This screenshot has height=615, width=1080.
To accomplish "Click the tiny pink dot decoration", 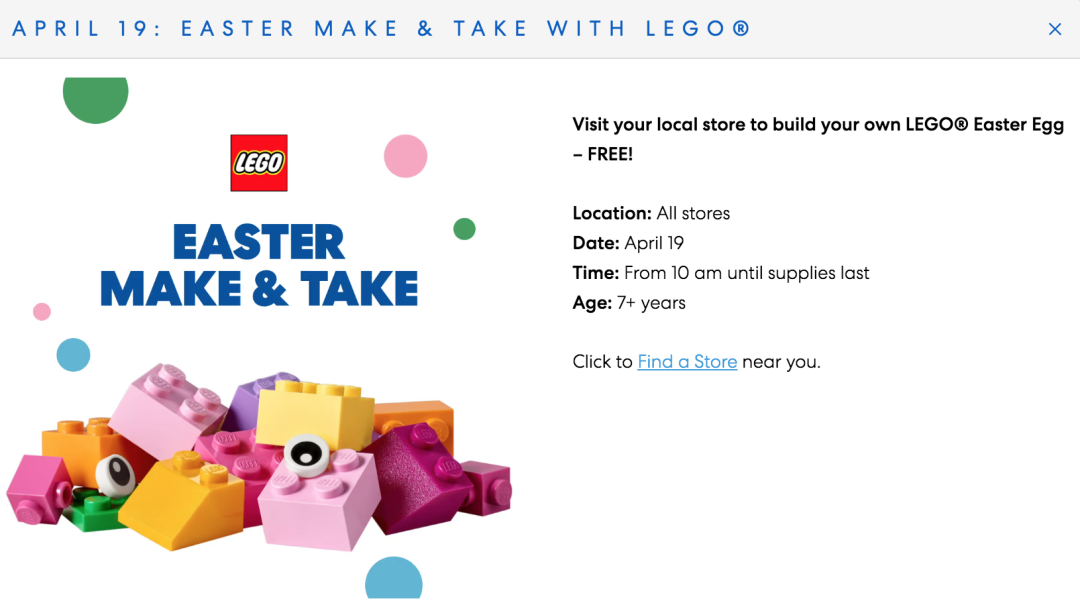I will click(x=42, y=312).
